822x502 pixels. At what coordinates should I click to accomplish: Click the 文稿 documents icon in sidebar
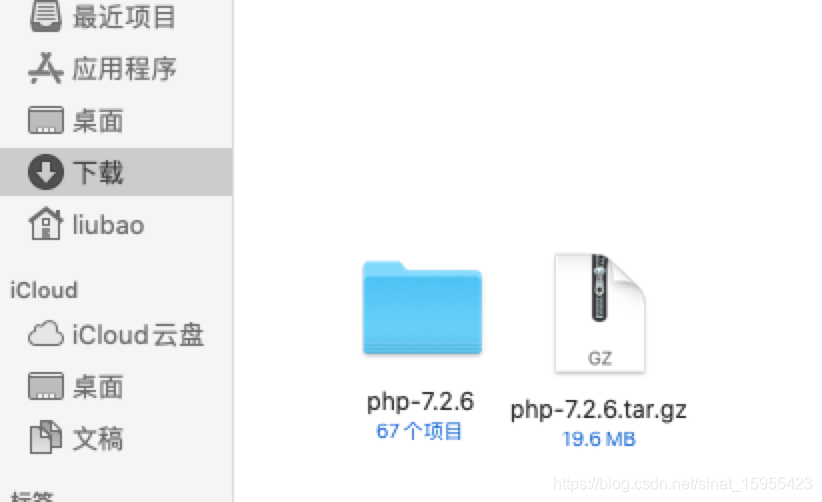(x=46, y=437)
